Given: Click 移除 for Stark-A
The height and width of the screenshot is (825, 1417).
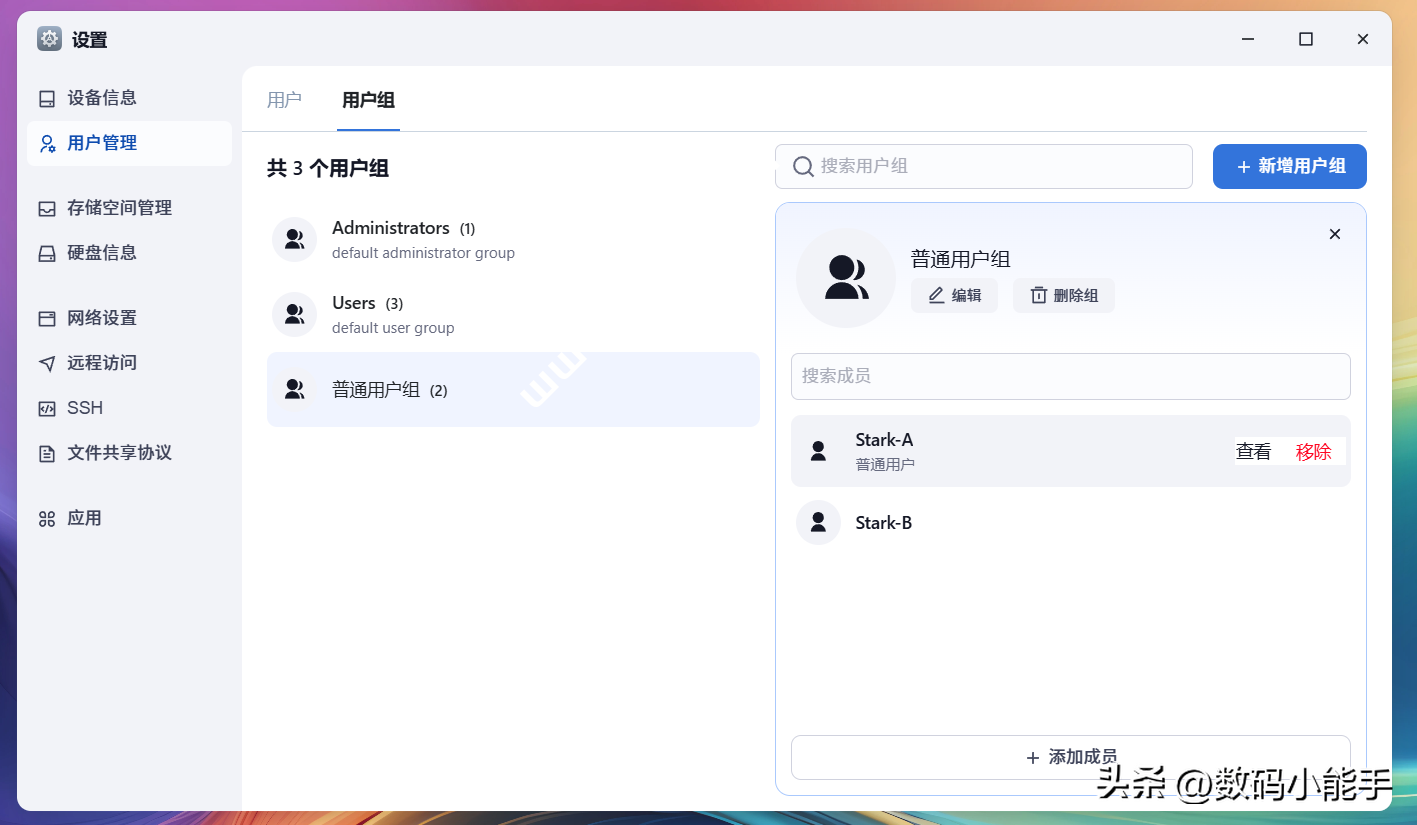Looking at the screenshot, I should 1313,451.
